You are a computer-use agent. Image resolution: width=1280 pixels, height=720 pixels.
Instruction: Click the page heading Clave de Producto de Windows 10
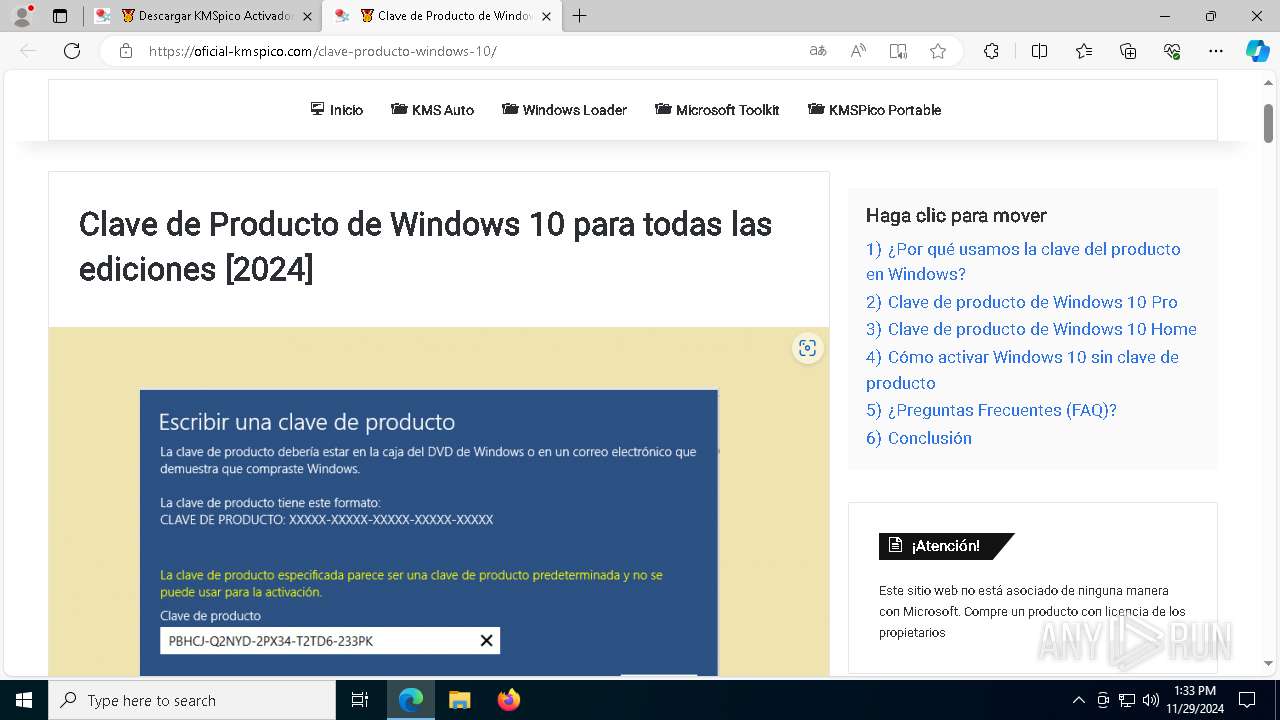(425, 246)
